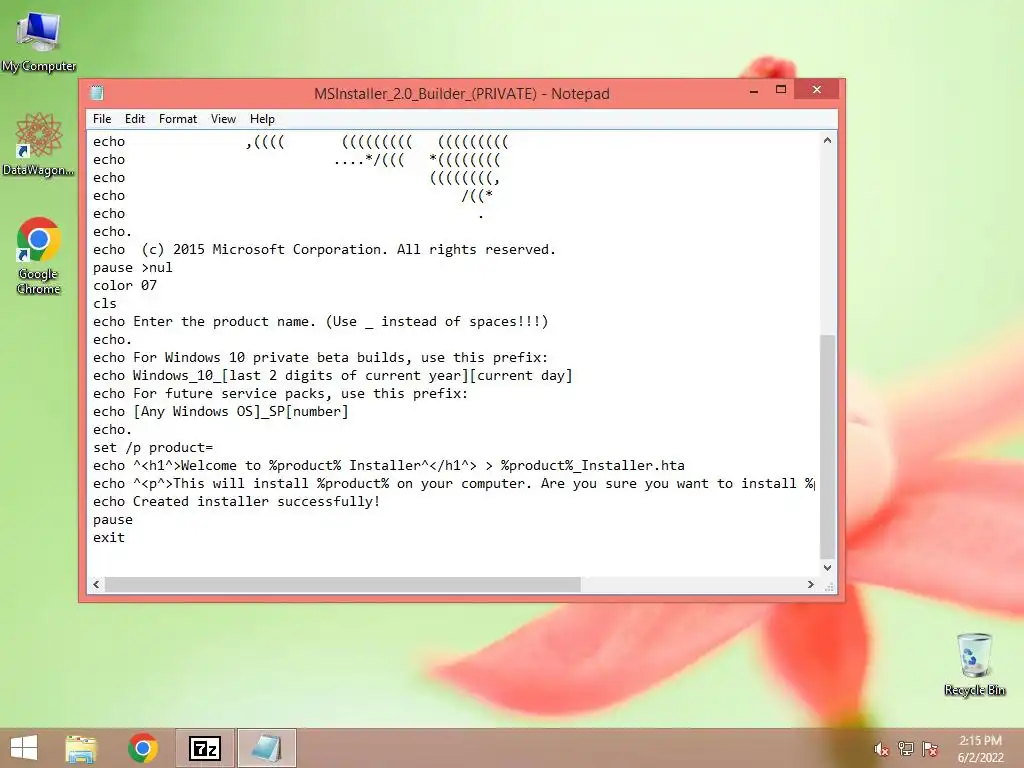Open the My Computer desktop icon

coord(39,40)
